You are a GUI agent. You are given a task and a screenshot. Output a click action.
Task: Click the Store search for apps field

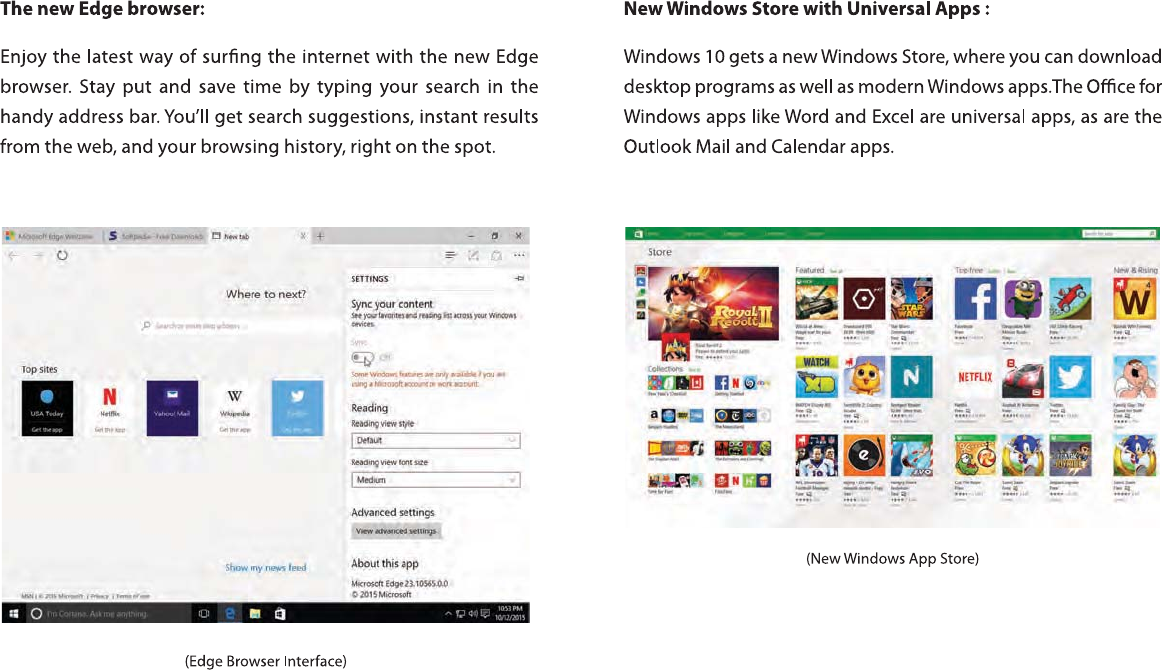point(1119,233)
